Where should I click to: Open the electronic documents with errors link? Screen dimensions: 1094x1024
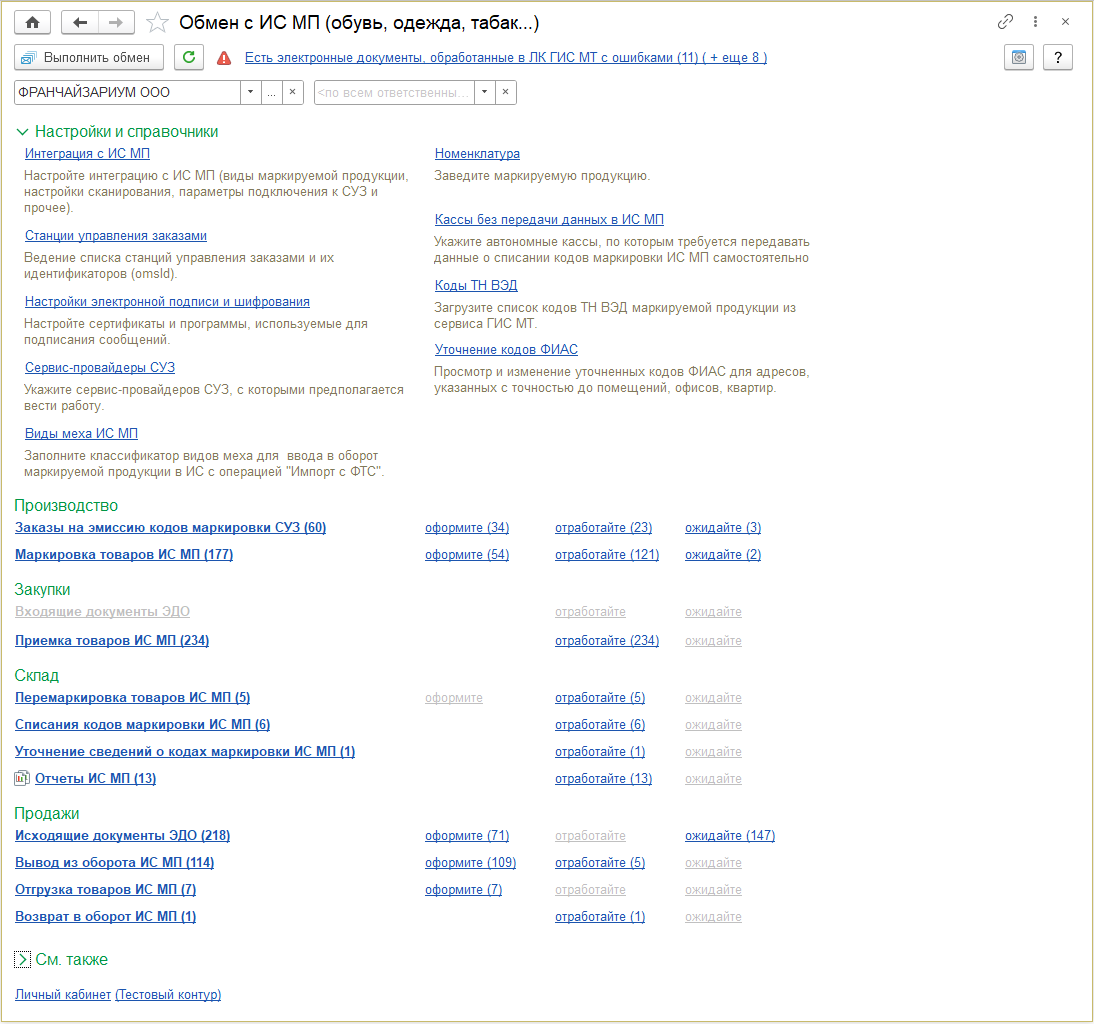click(506, 58)
